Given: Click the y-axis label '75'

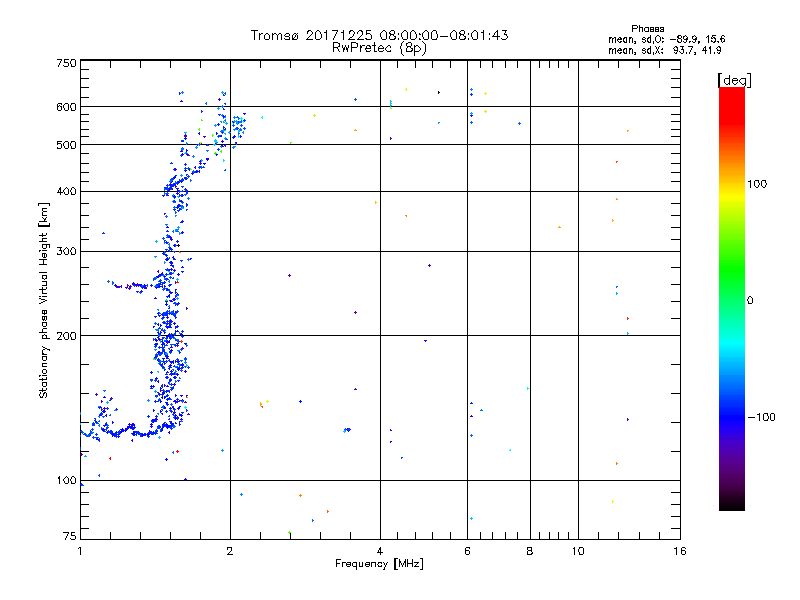Looking at the screenshot, I should pos(70,536).
